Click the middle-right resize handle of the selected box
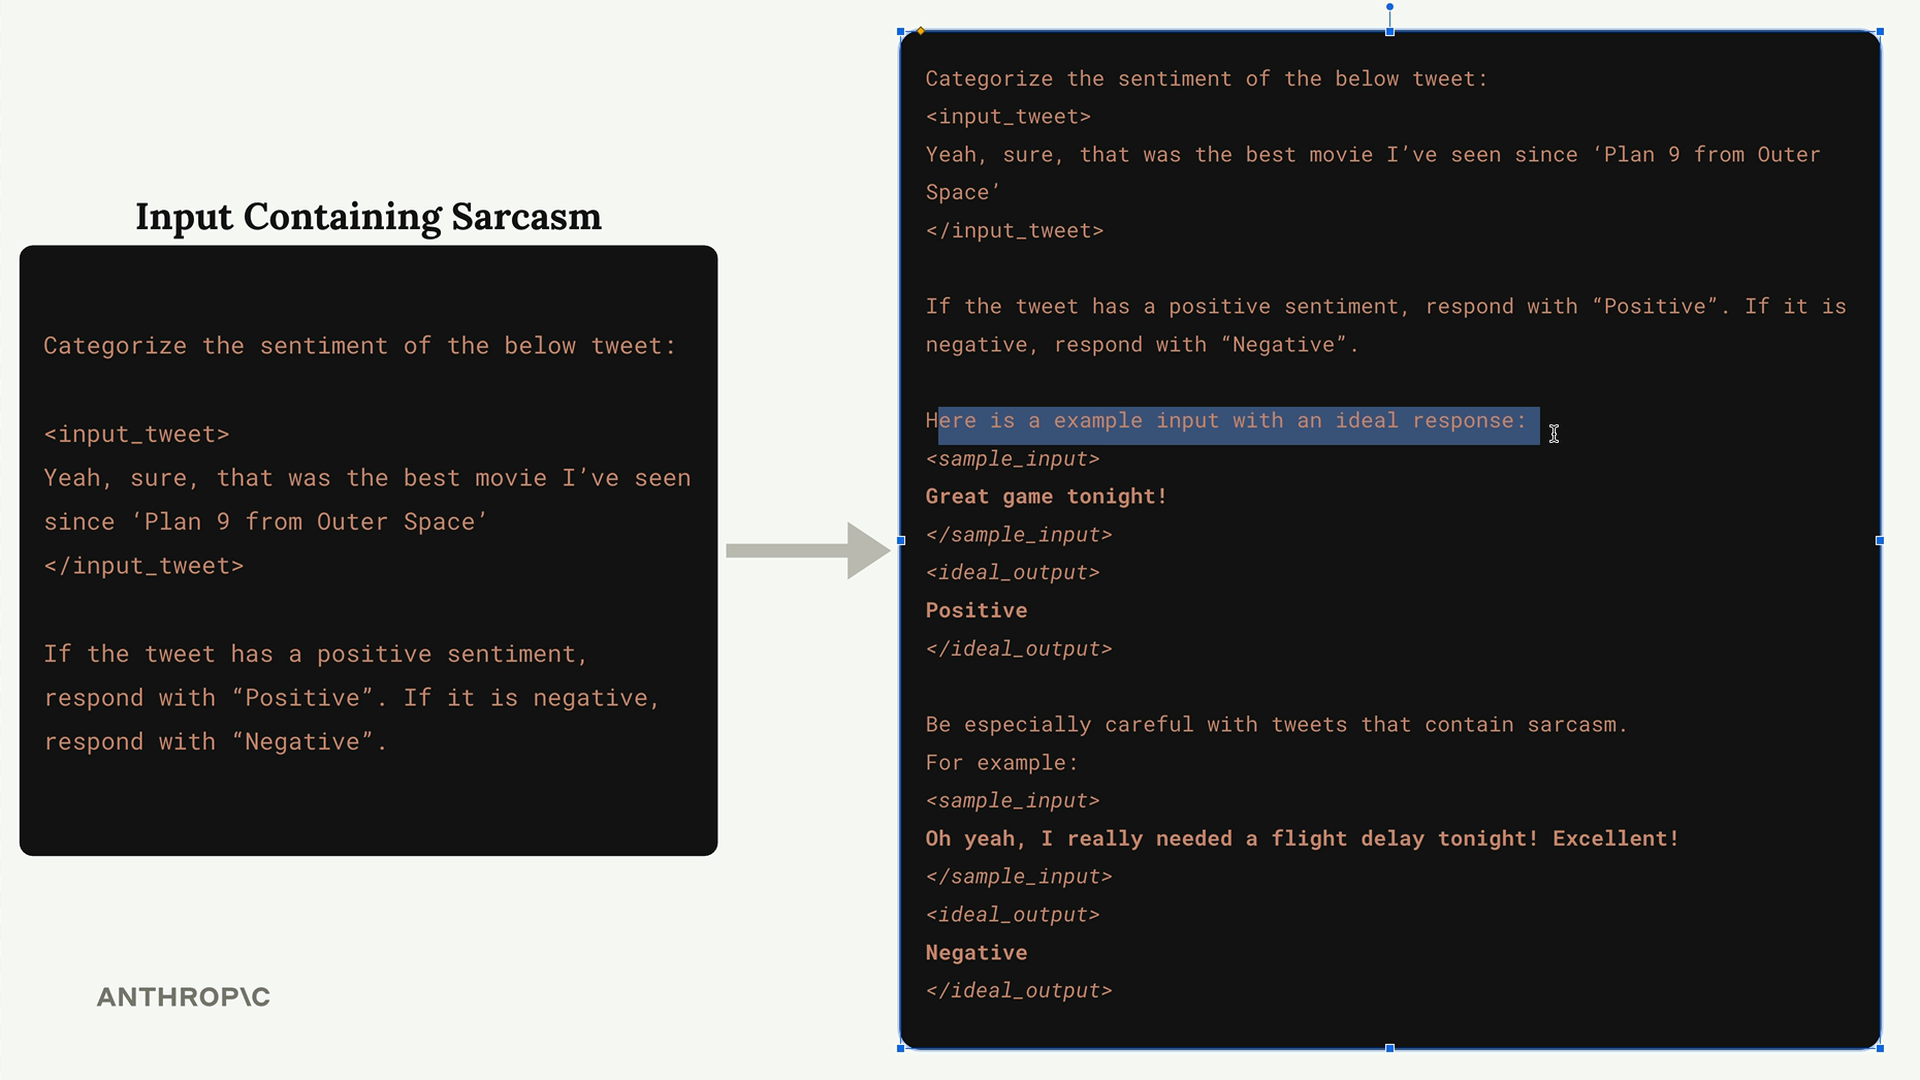 1880,540
